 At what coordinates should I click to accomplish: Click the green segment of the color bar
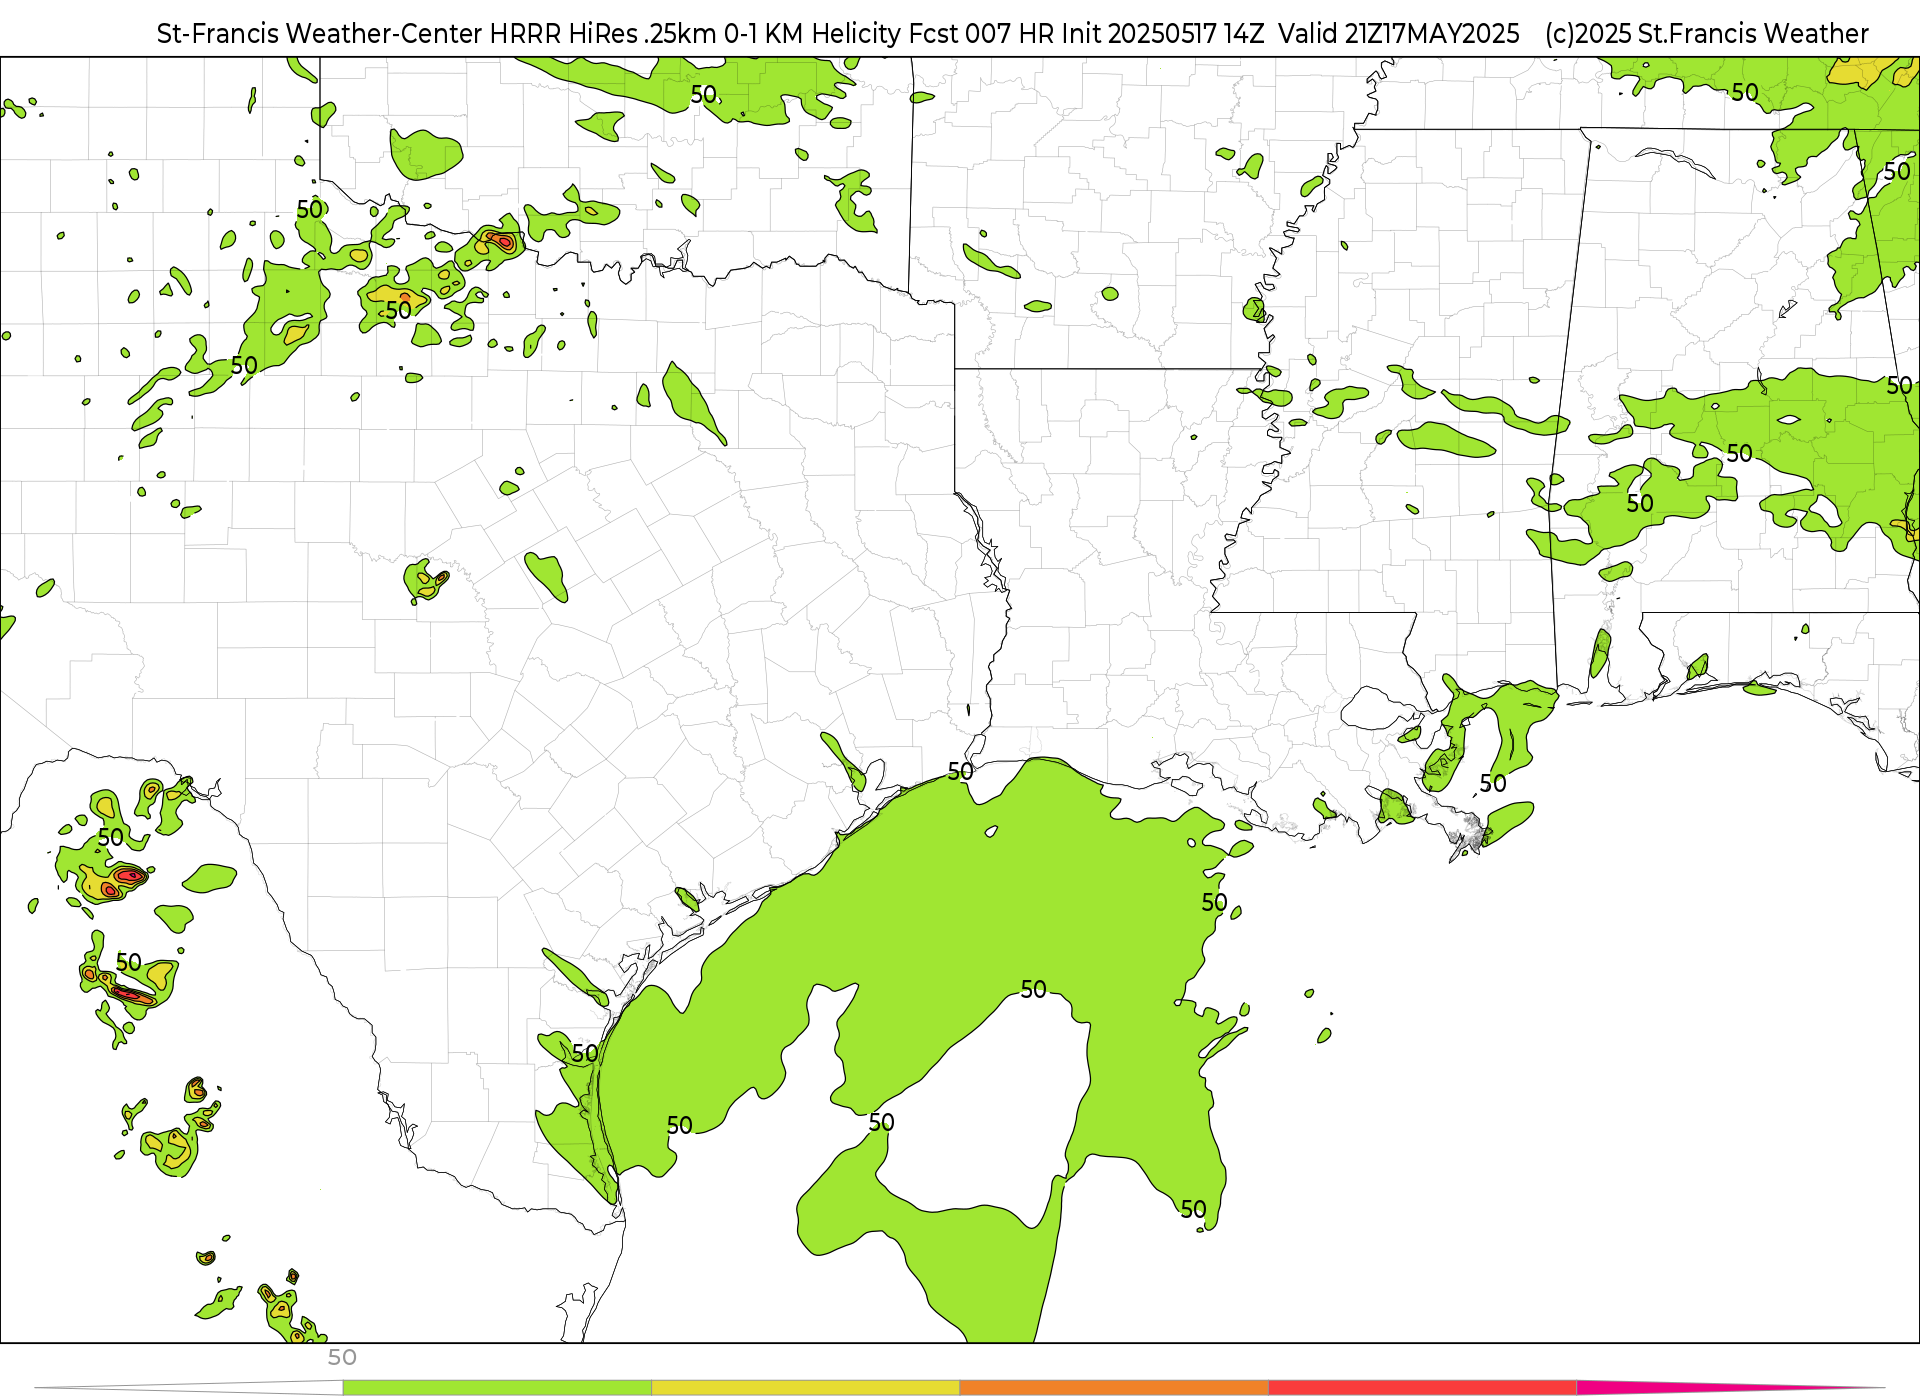(497, 1388)
